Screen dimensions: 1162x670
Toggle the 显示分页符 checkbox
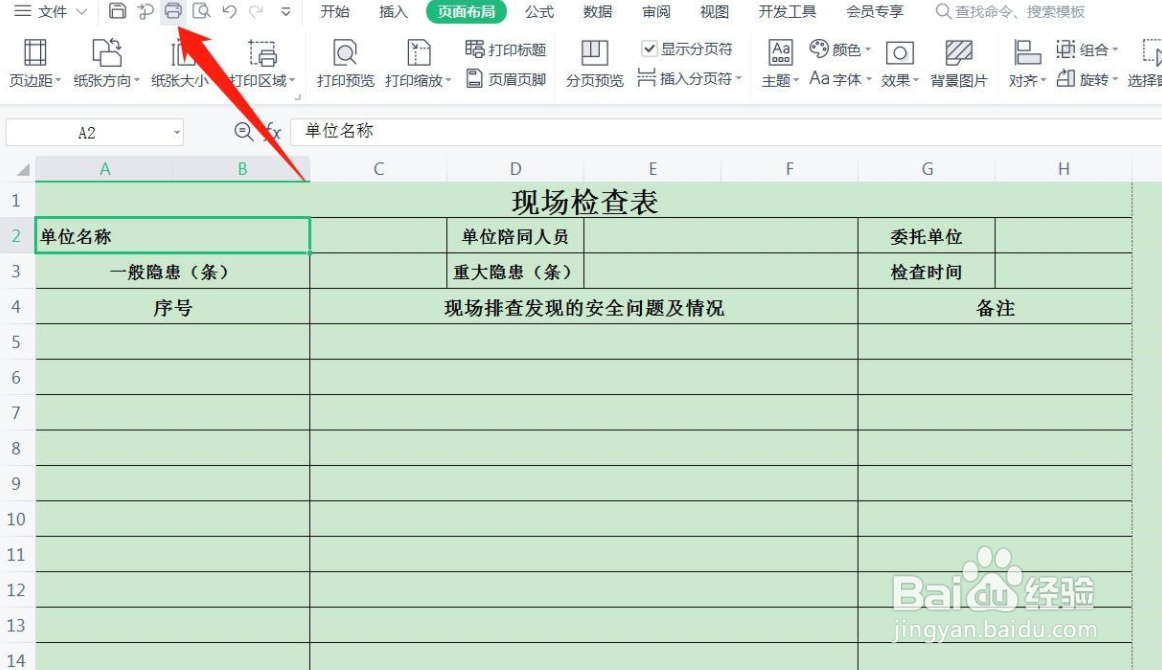click(650, 46)
